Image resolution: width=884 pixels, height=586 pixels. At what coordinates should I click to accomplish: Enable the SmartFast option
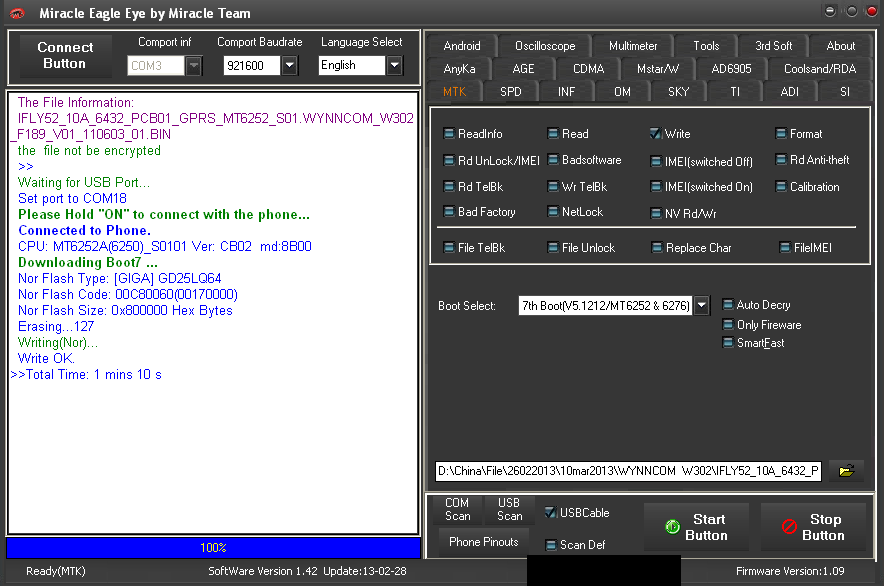[x=728, y=343]
